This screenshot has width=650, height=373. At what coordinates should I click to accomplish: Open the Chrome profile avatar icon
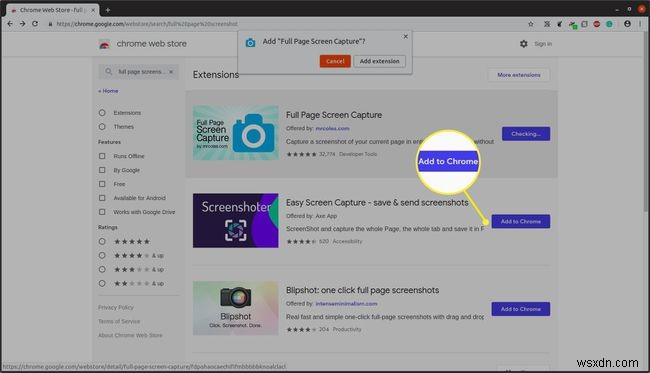click(x=627, y=24)
